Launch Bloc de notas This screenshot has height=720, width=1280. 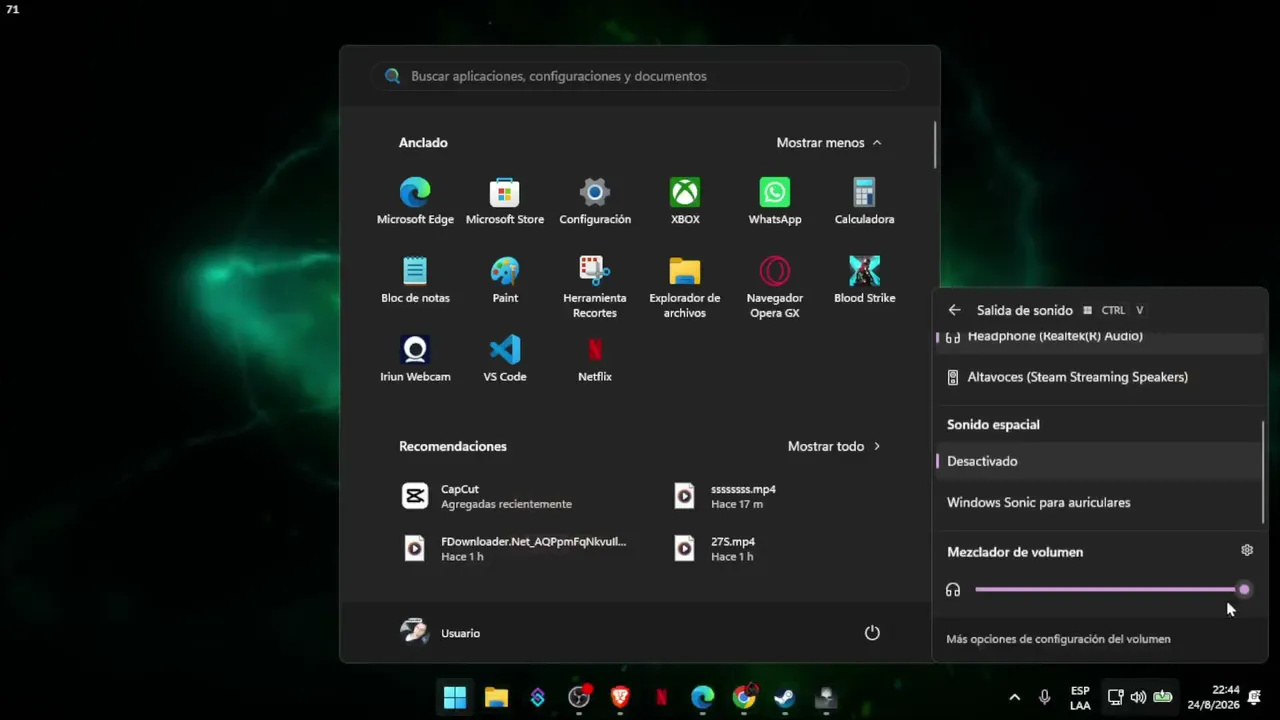click(415, 280)
